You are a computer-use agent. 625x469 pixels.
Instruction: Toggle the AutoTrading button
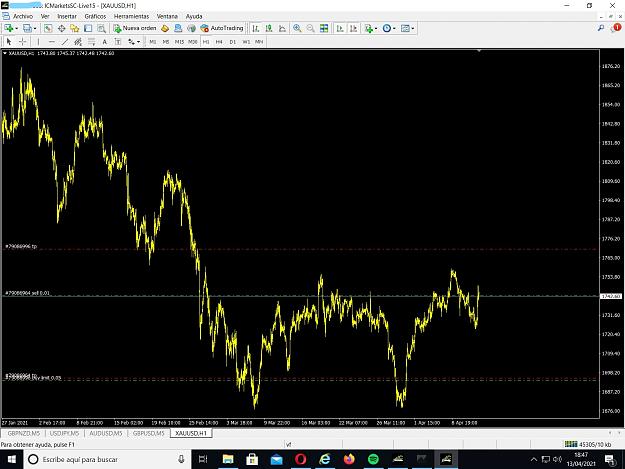222,28
